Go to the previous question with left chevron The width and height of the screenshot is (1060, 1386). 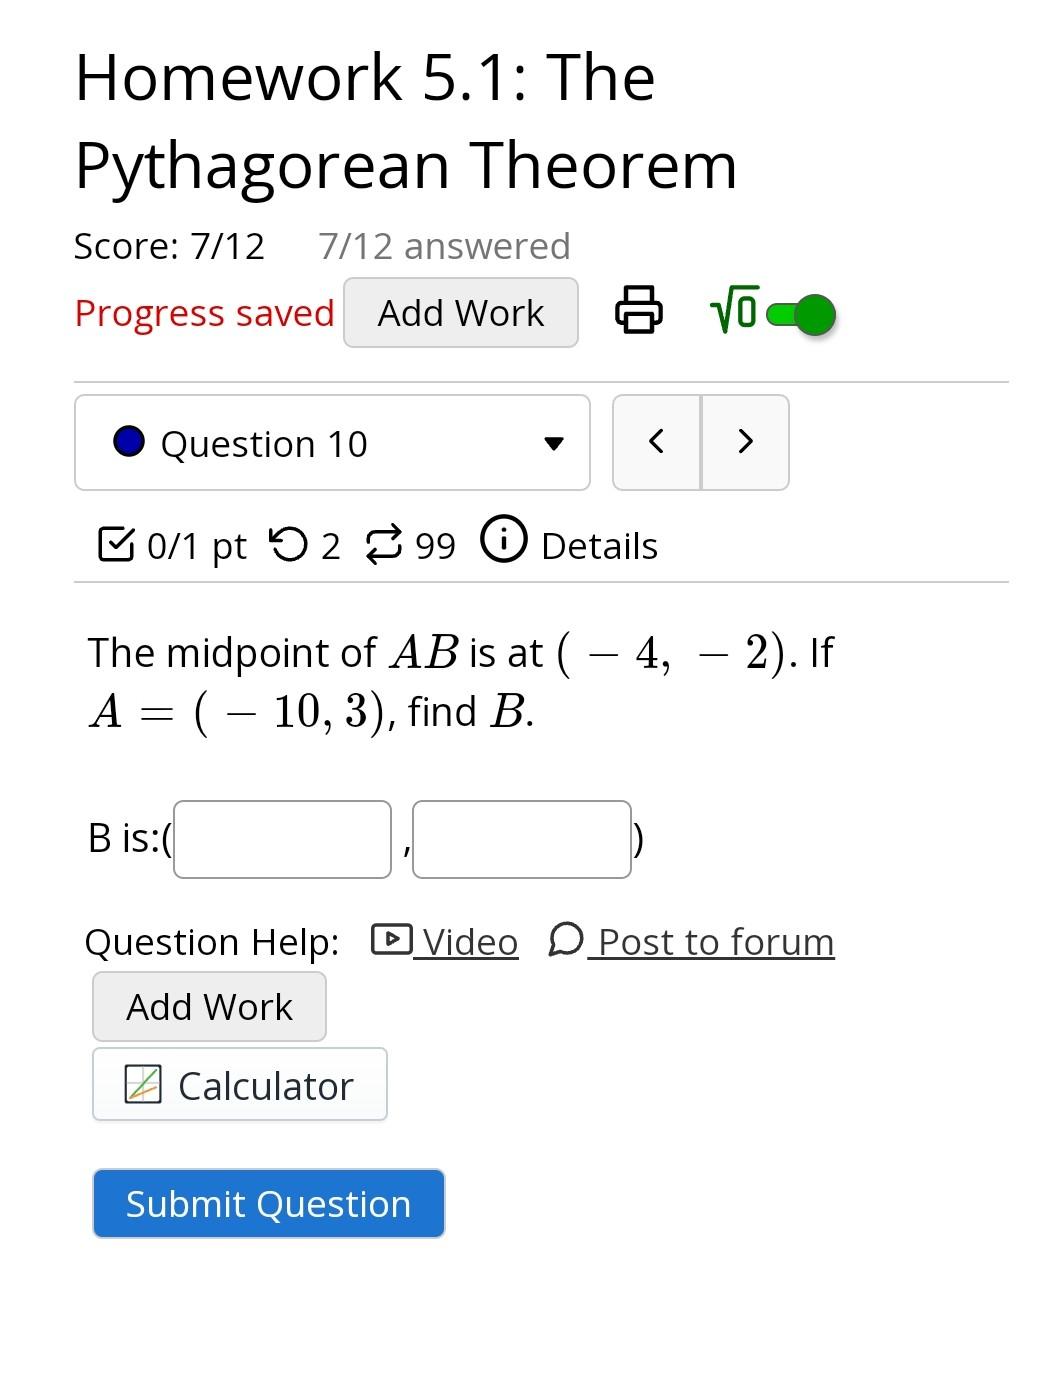tap(657, 441)
